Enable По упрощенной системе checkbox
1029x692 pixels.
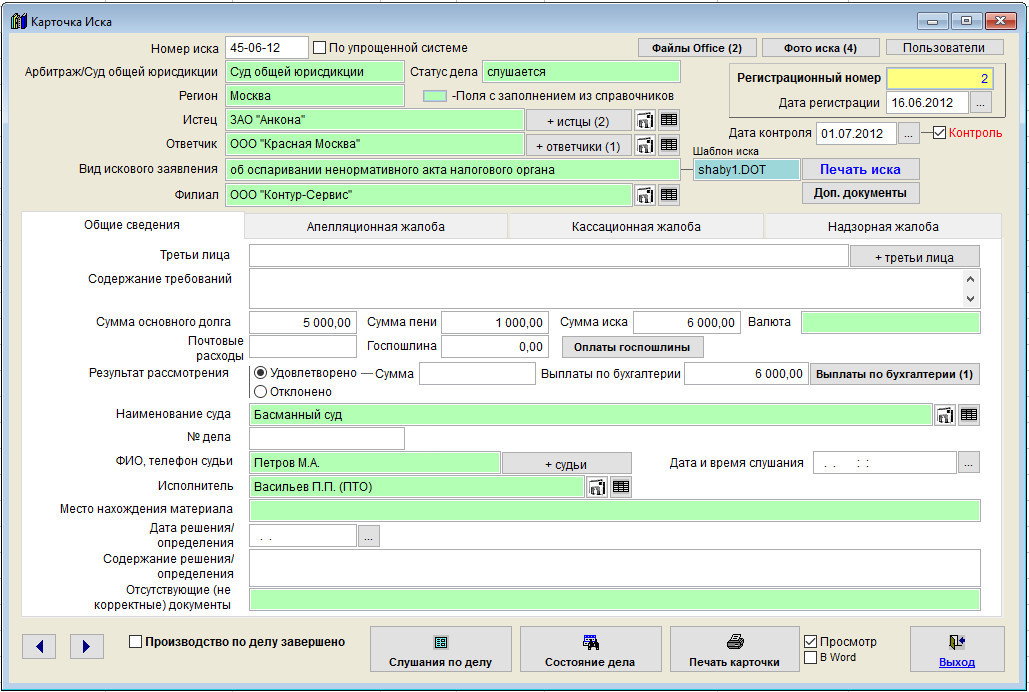pyautogui.click(x=320, y=47)
